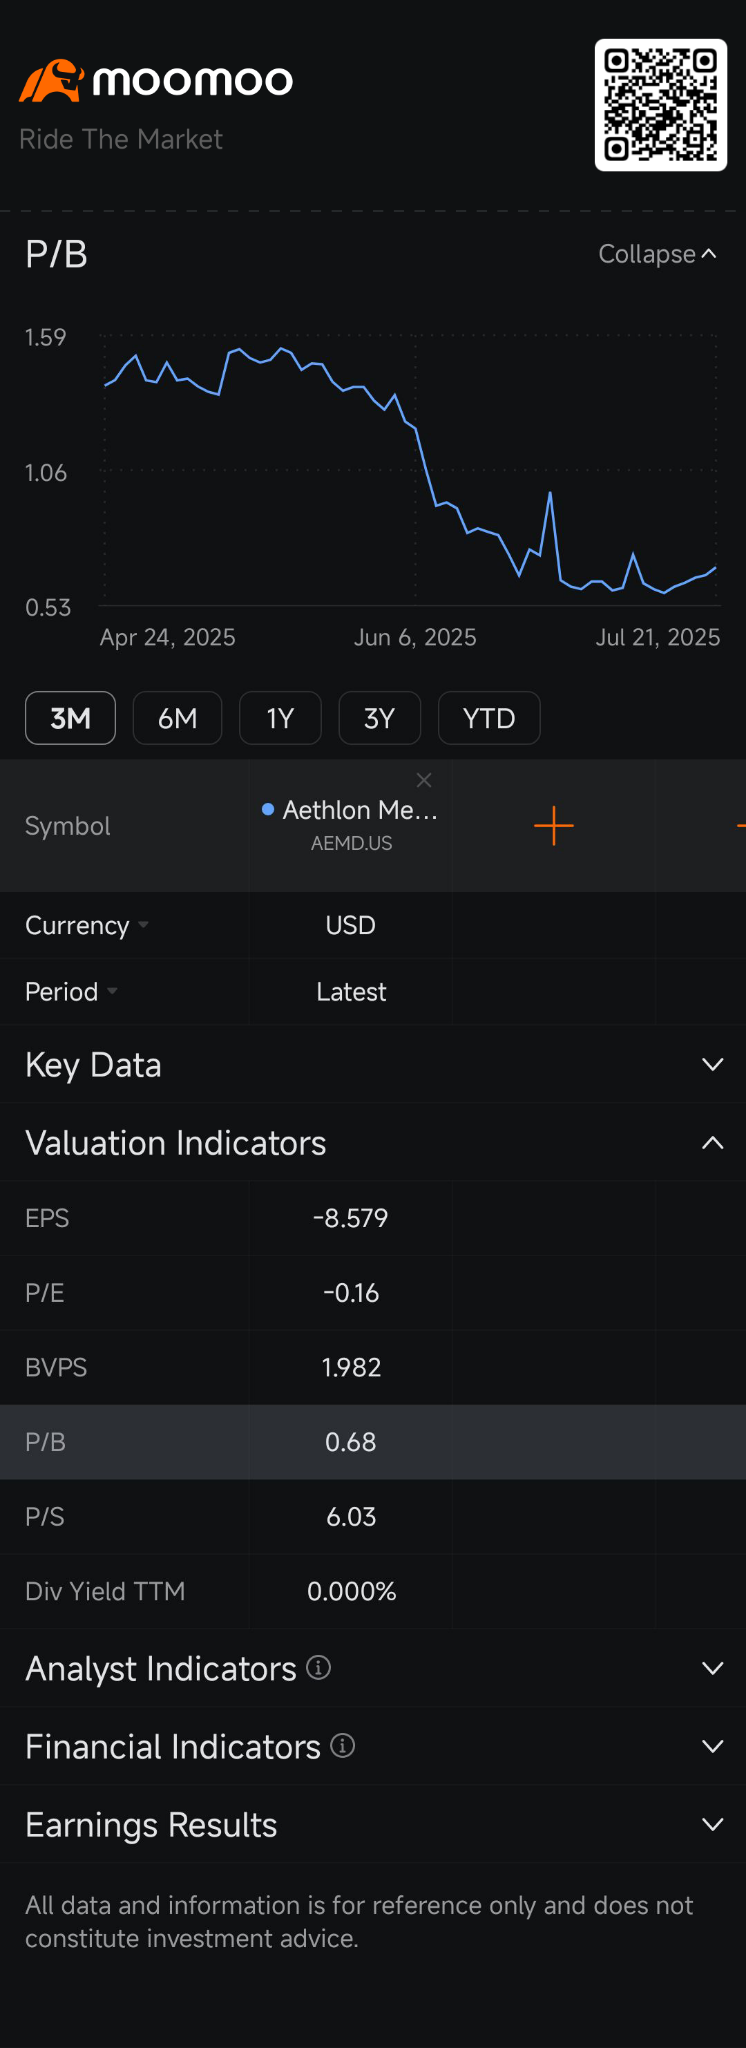Open the Currency dropdown
The width and height of the screenshot is (746, 2048).
pos(87,925)
